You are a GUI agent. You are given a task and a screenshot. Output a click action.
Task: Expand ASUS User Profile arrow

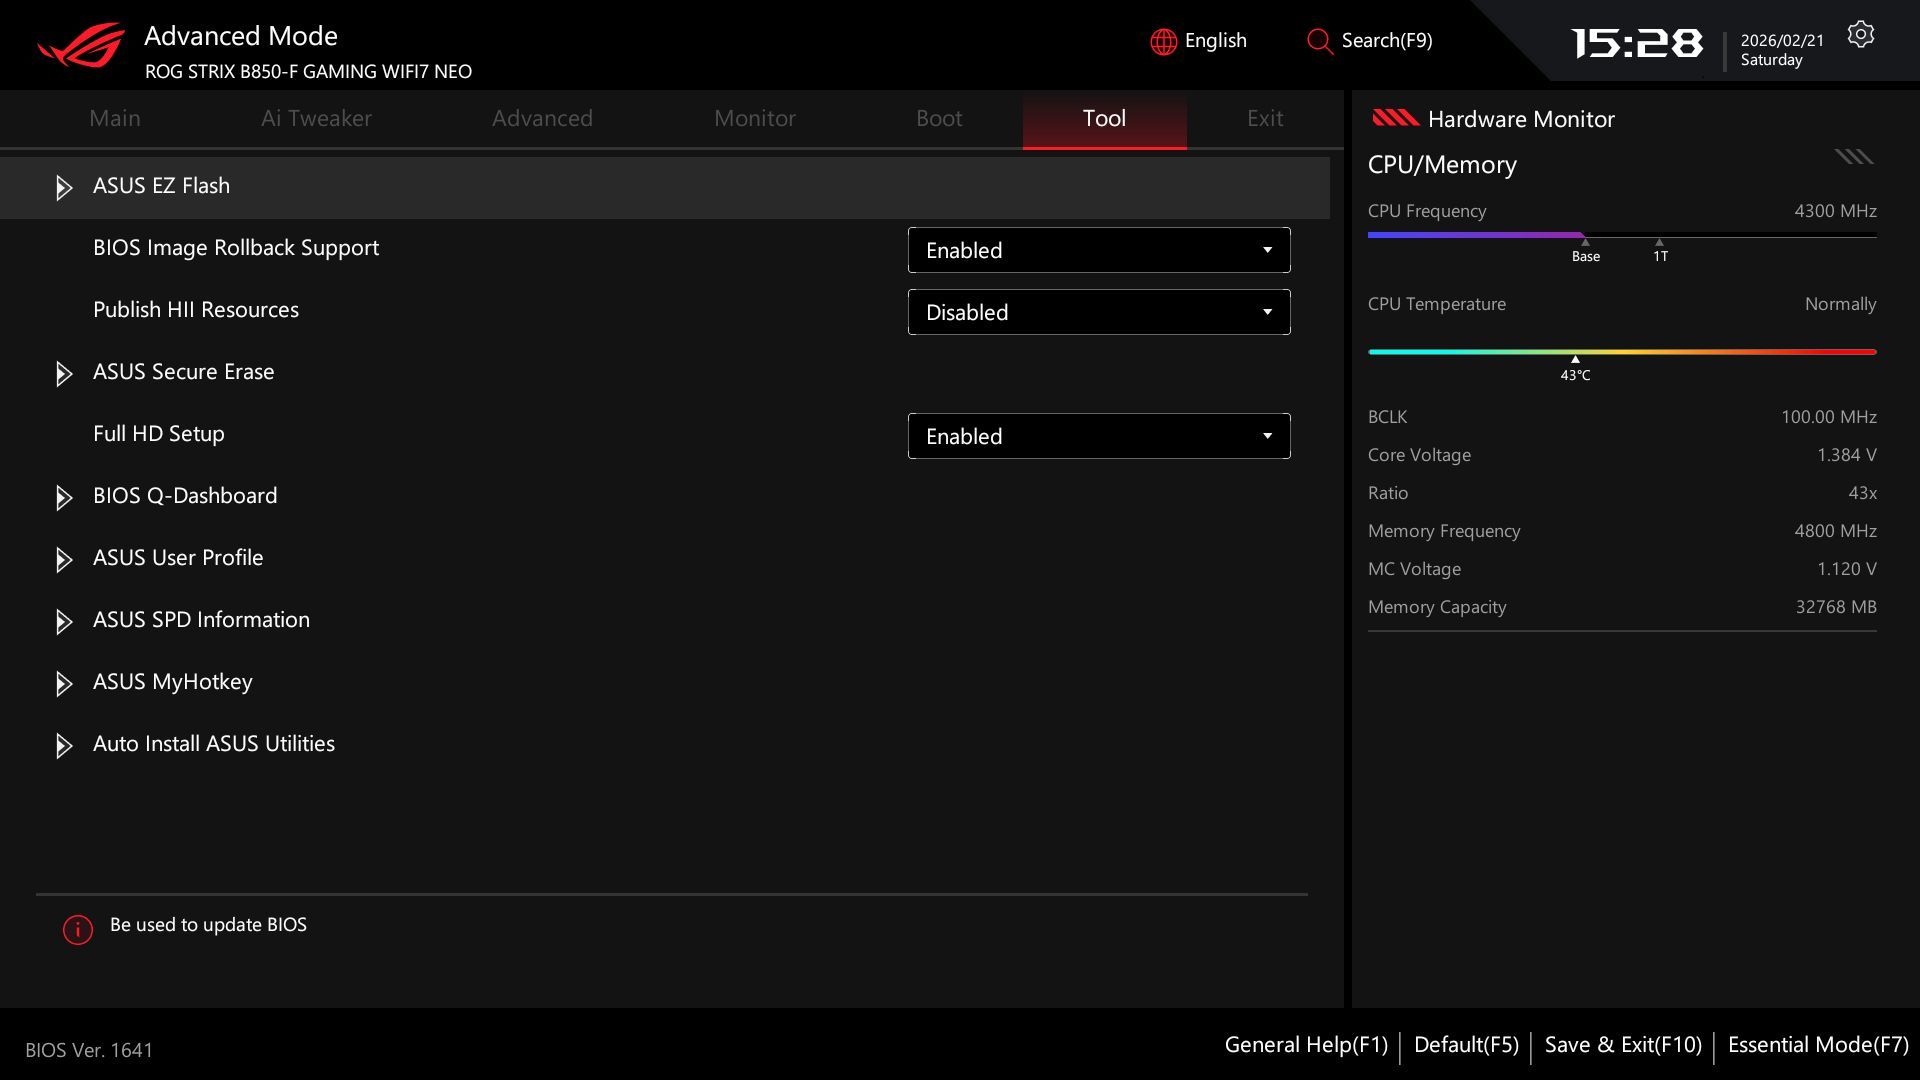click(x=63, y=559)
